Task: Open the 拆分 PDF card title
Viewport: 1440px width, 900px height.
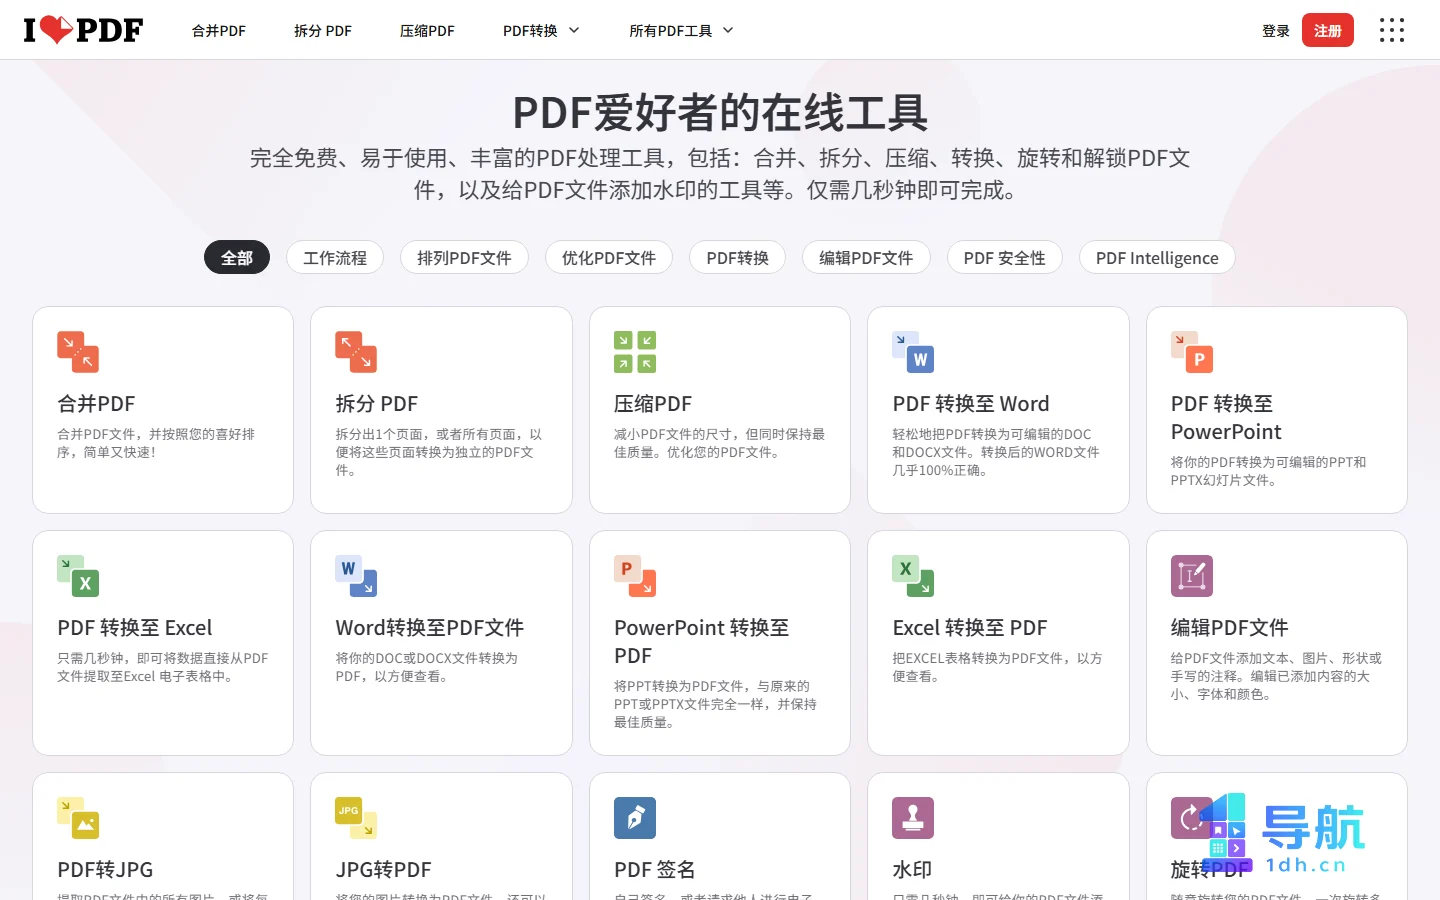Action: coord(377,404)
